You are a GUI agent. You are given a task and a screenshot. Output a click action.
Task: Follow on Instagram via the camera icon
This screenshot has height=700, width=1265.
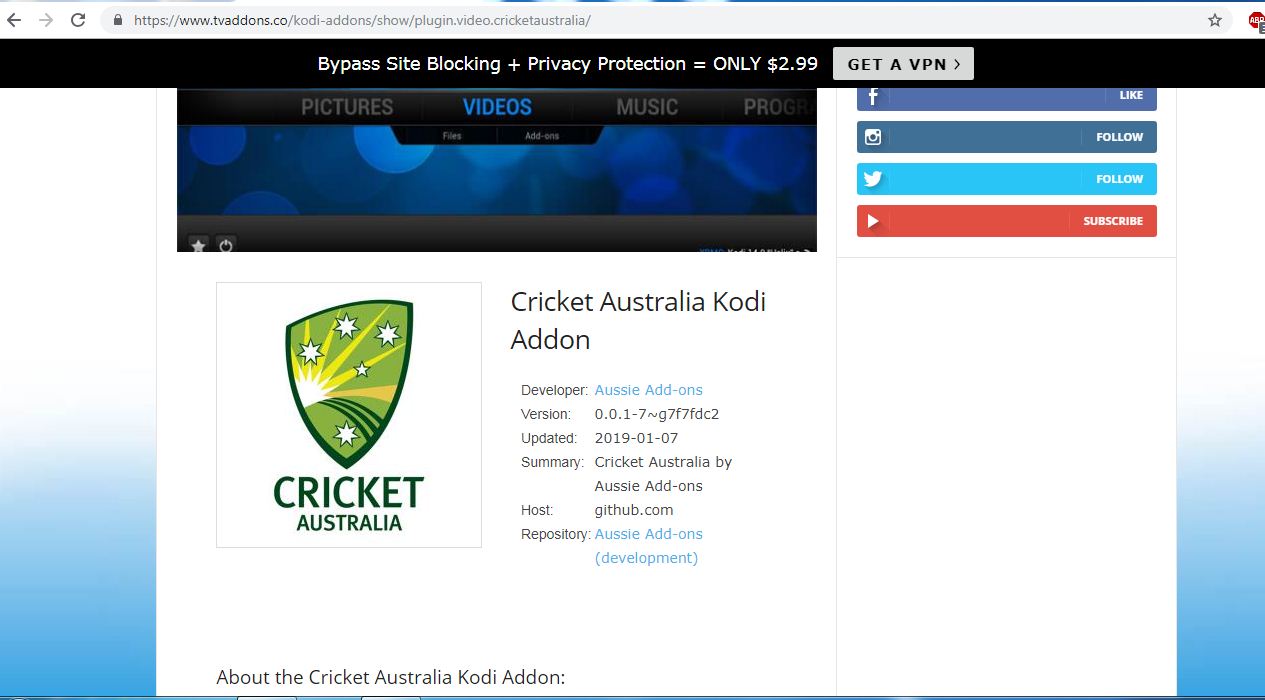click(x=873, y=137)
